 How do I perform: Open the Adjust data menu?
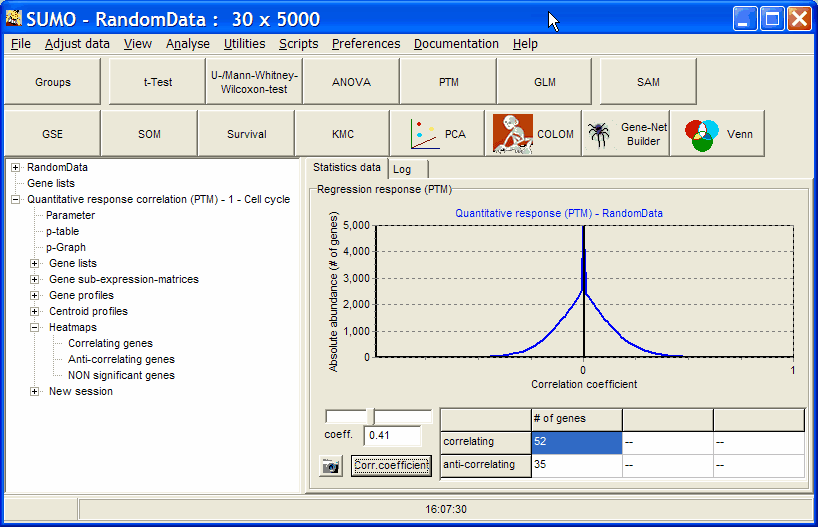(x=77, y=44)
